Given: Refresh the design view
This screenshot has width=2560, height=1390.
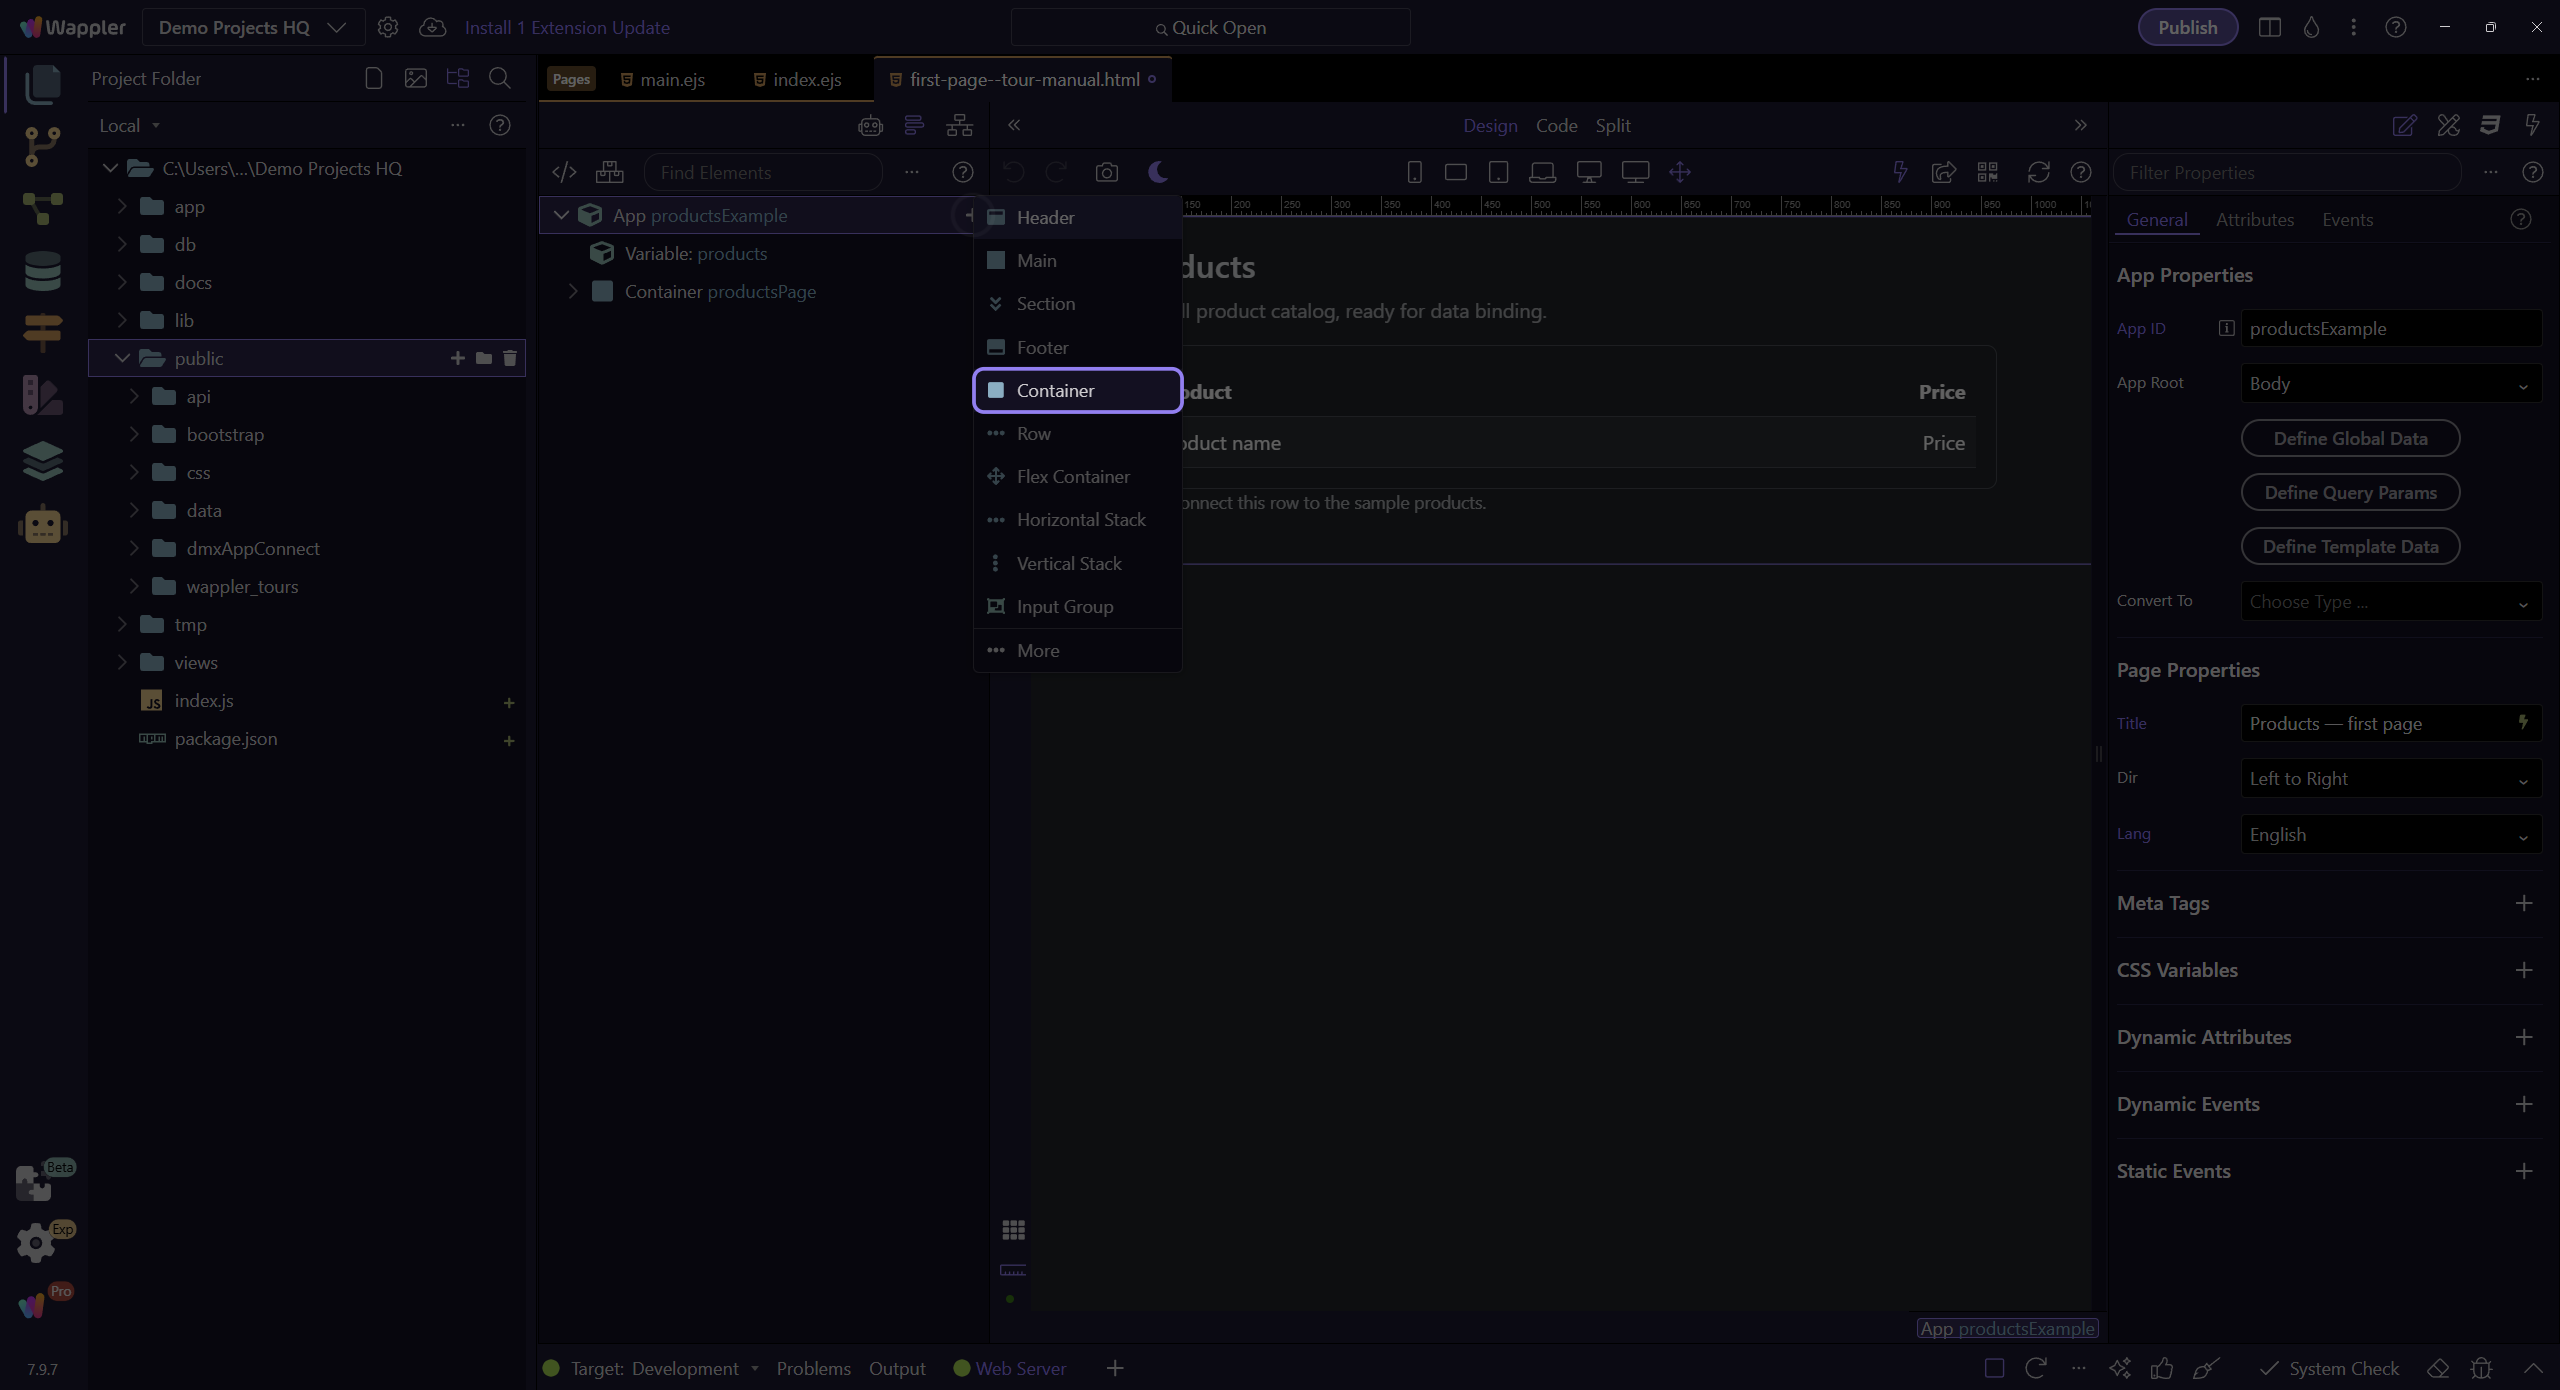Looking at the screenshot, I should click(x=2038, y=172).
